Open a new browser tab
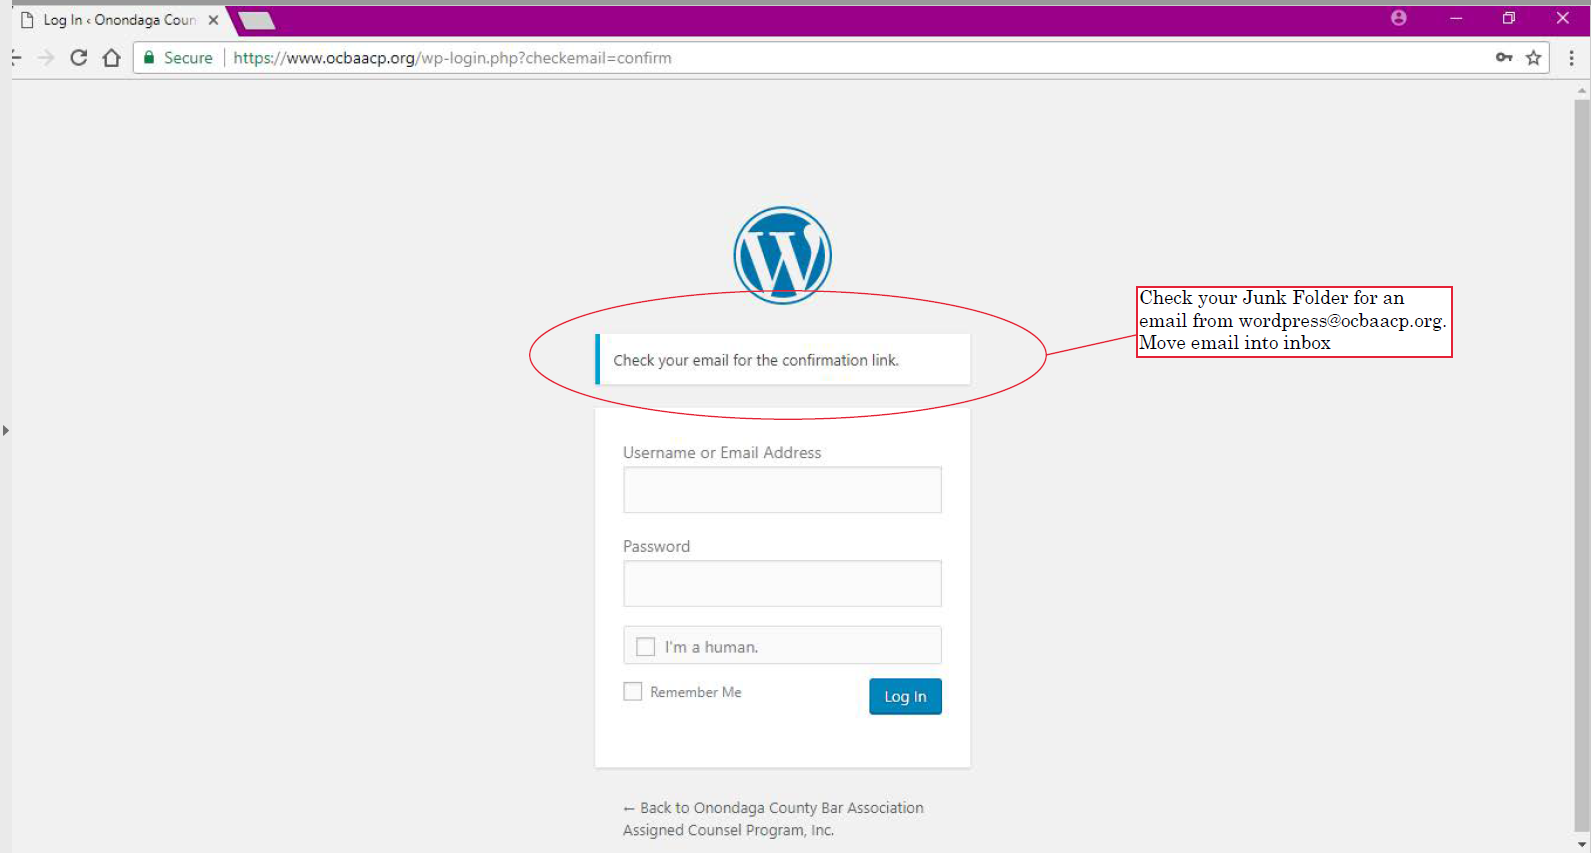 click(x=257, y=20)
